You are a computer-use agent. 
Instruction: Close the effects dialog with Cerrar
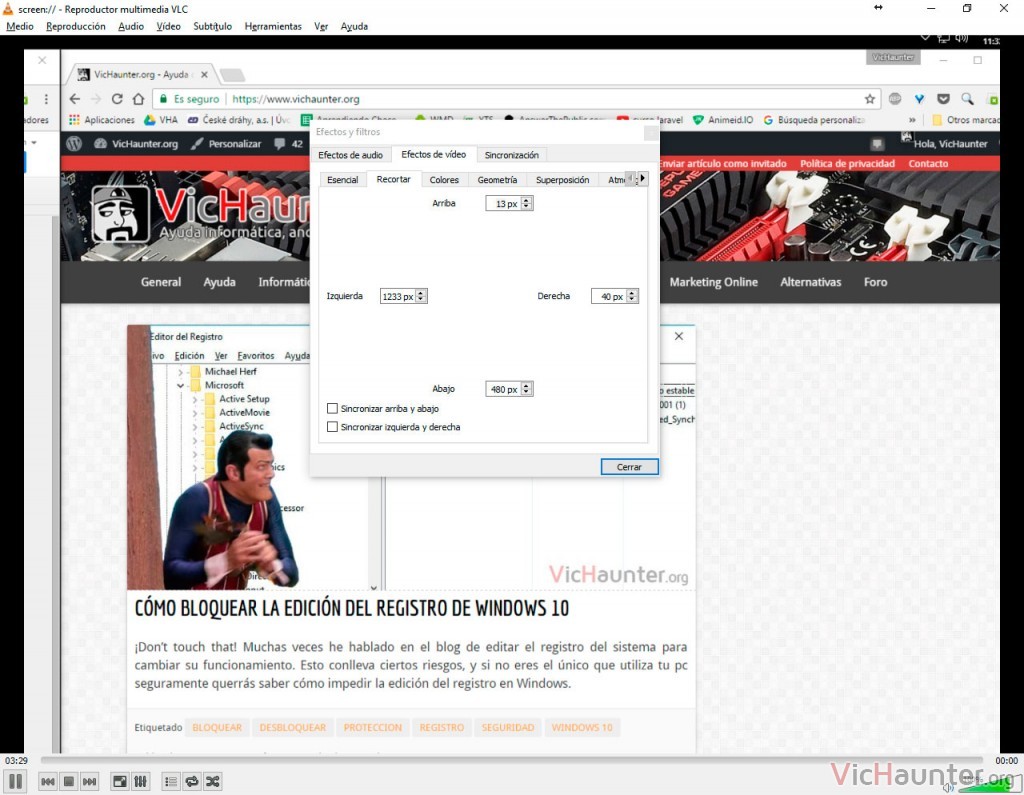click(629, 467)
